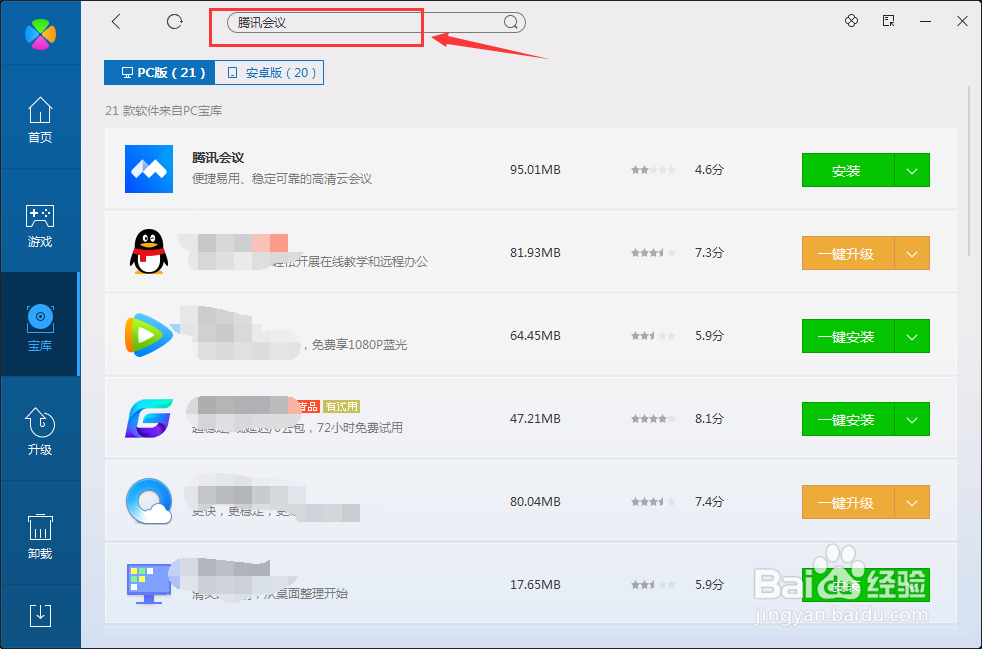The width and height of the screenshot is (982, 649).
Task: Expand install options for 64.45MB row
Action: click(912, 336)
